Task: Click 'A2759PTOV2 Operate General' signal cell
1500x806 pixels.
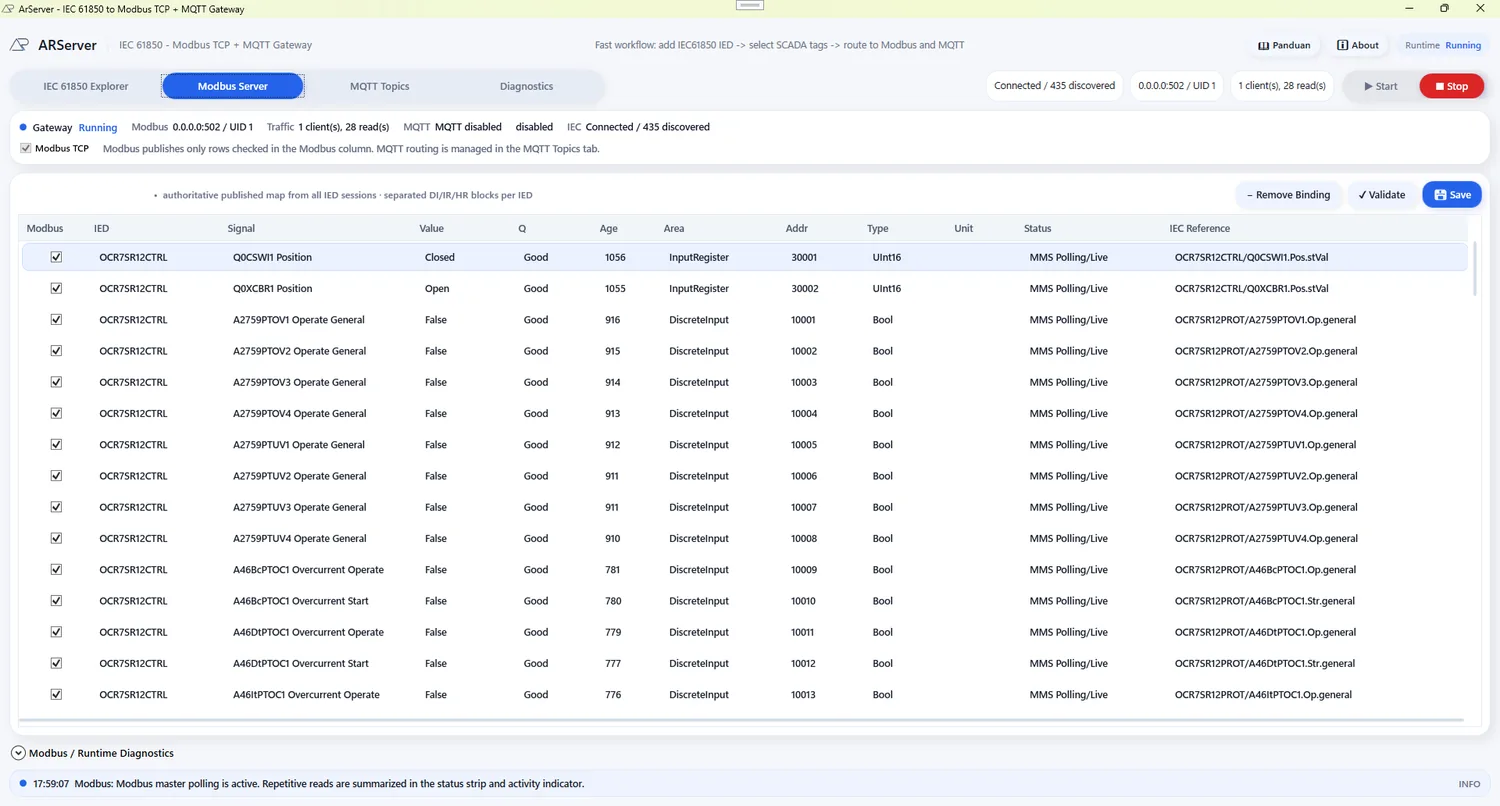Action: coord(299,351)
